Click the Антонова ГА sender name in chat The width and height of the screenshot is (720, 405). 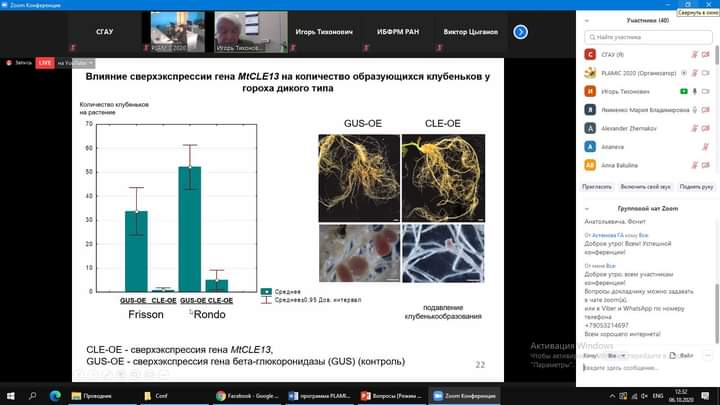point(608,235)
